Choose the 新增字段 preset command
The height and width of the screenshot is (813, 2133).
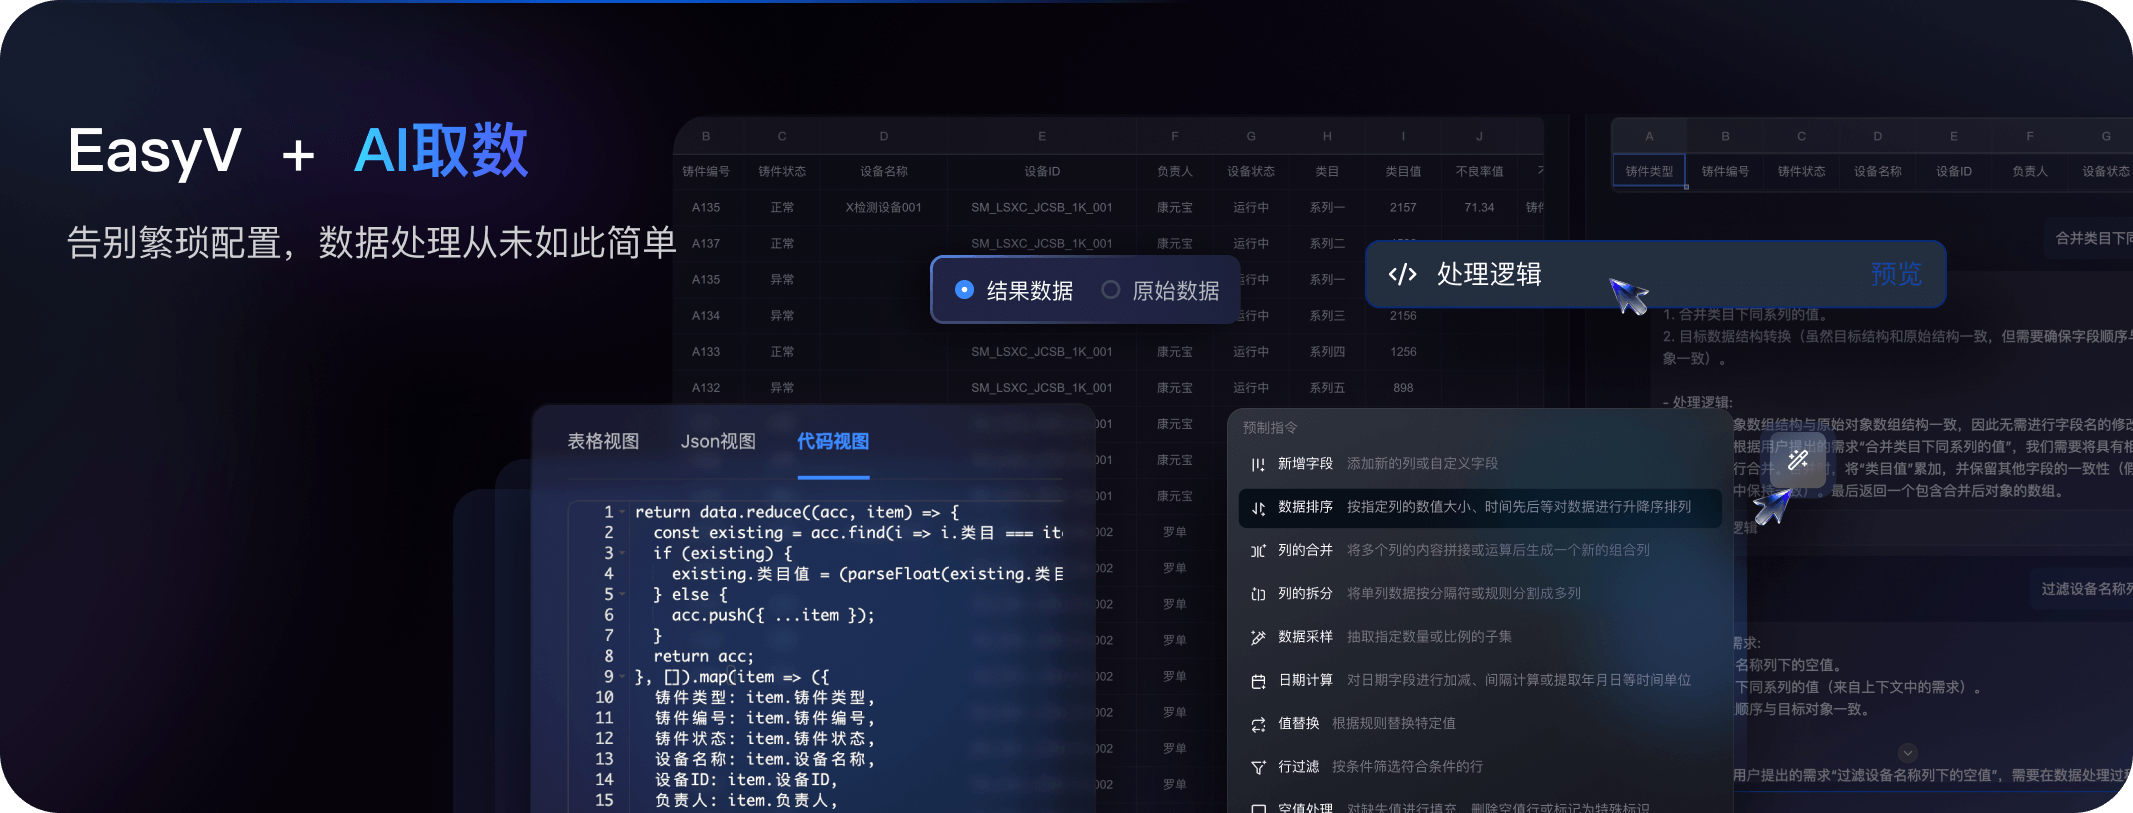(x=1479, y=464)
